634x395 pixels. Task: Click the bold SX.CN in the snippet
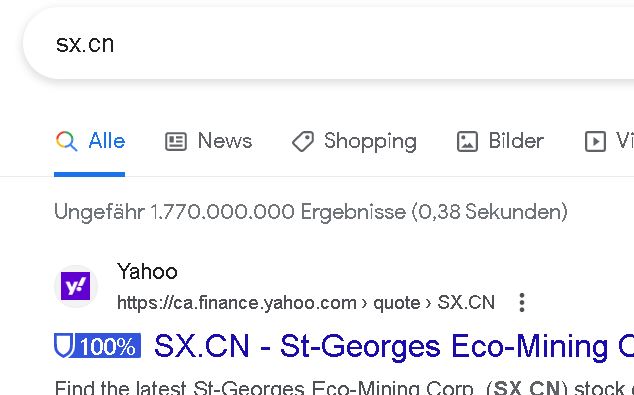point(527,387)
